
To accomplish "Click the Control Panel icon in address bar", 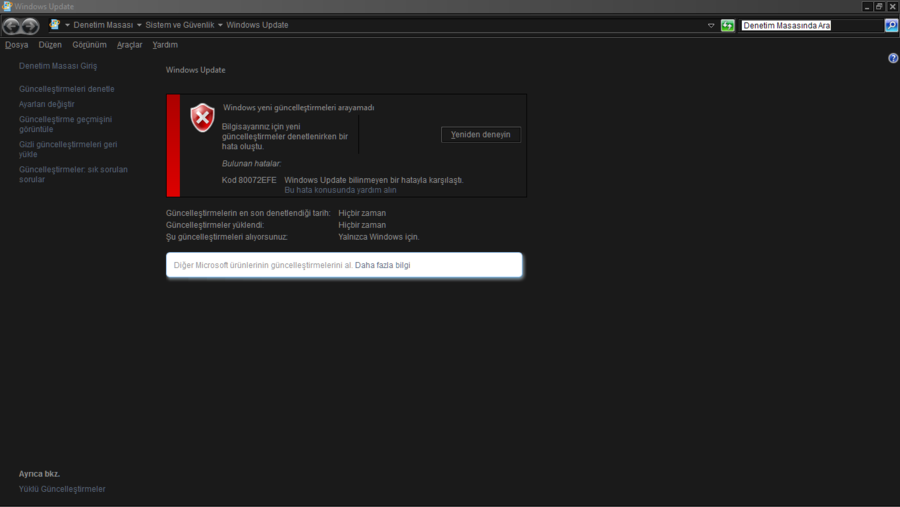I will coord(55,25).
